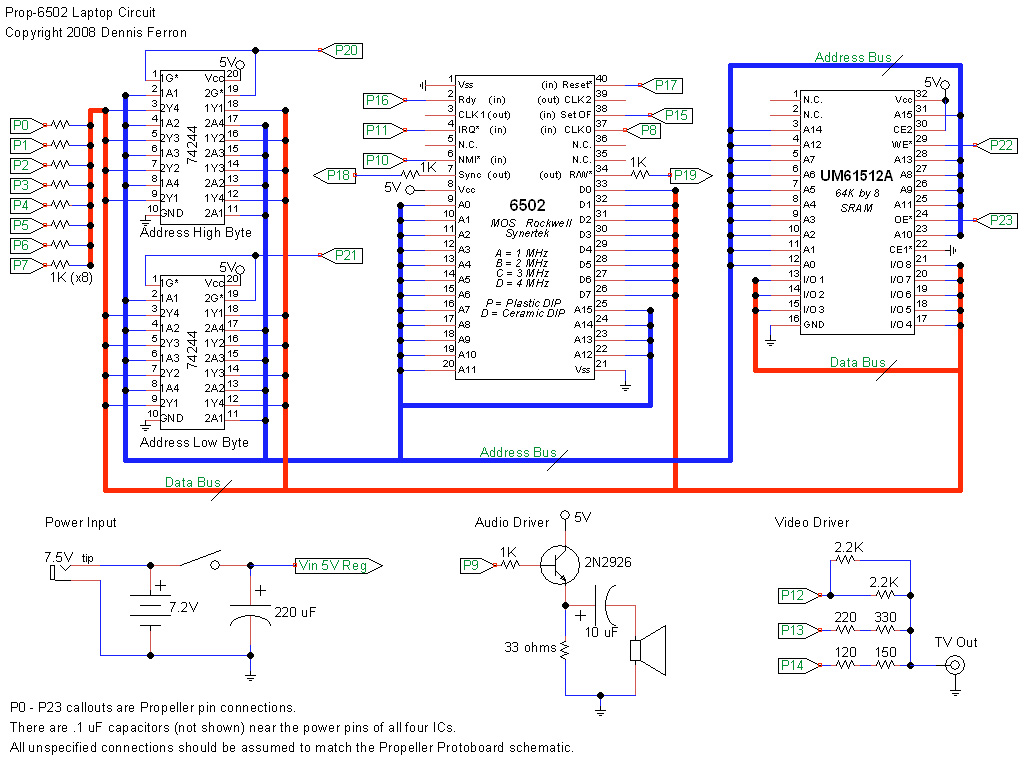This screenshot has width=1024, height=768.
Task: Click the 33 ohms resistor
Action: pos(565,650)
